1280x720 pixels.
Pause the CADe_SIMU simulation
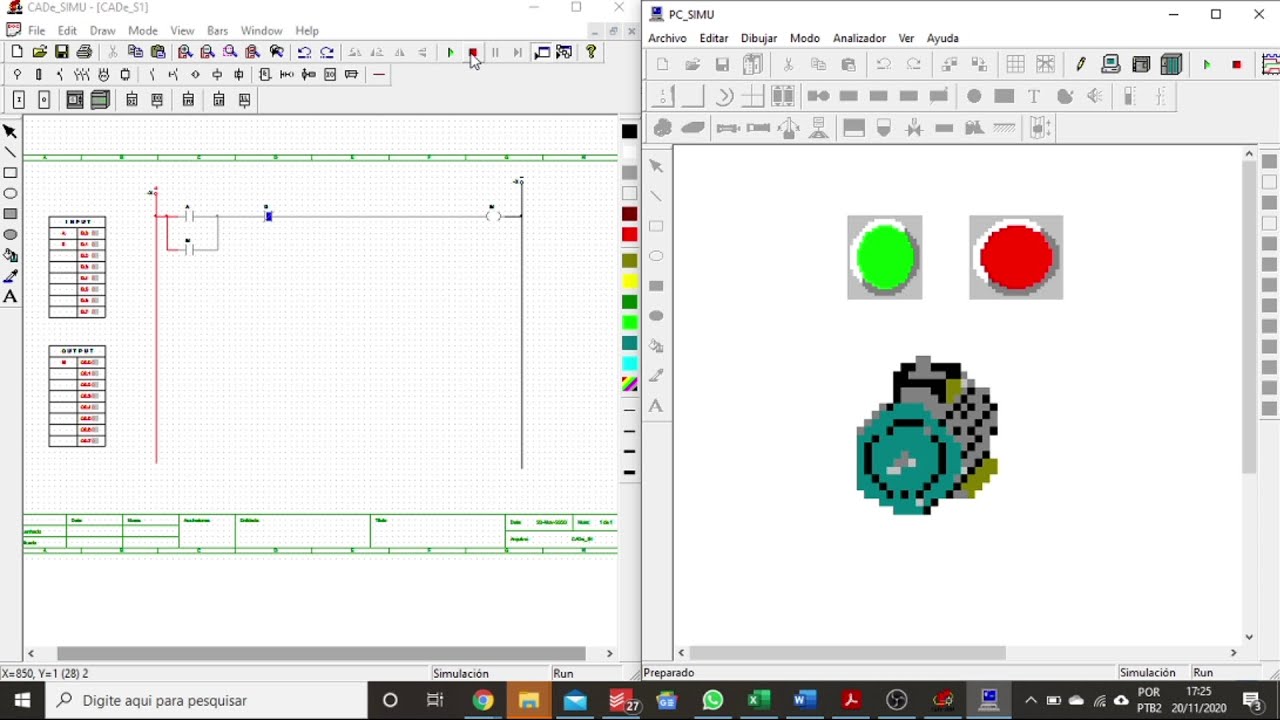(x=495, y=52)
